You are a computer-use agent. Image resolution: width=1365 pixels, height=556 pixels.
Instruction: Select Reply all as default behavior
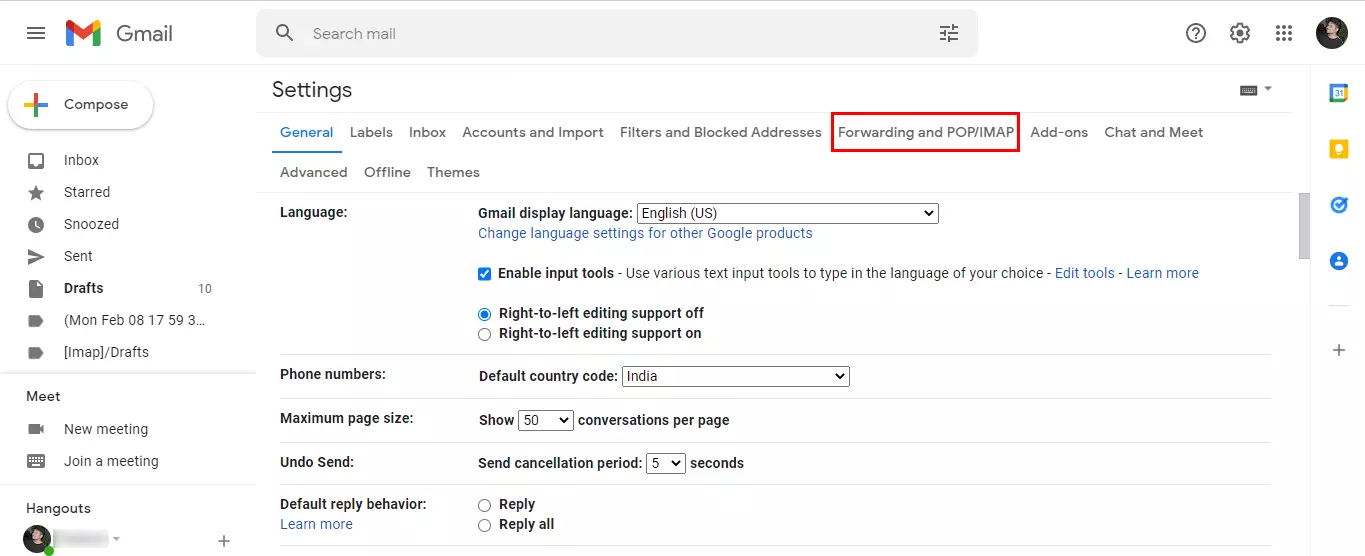click(485, 525)
